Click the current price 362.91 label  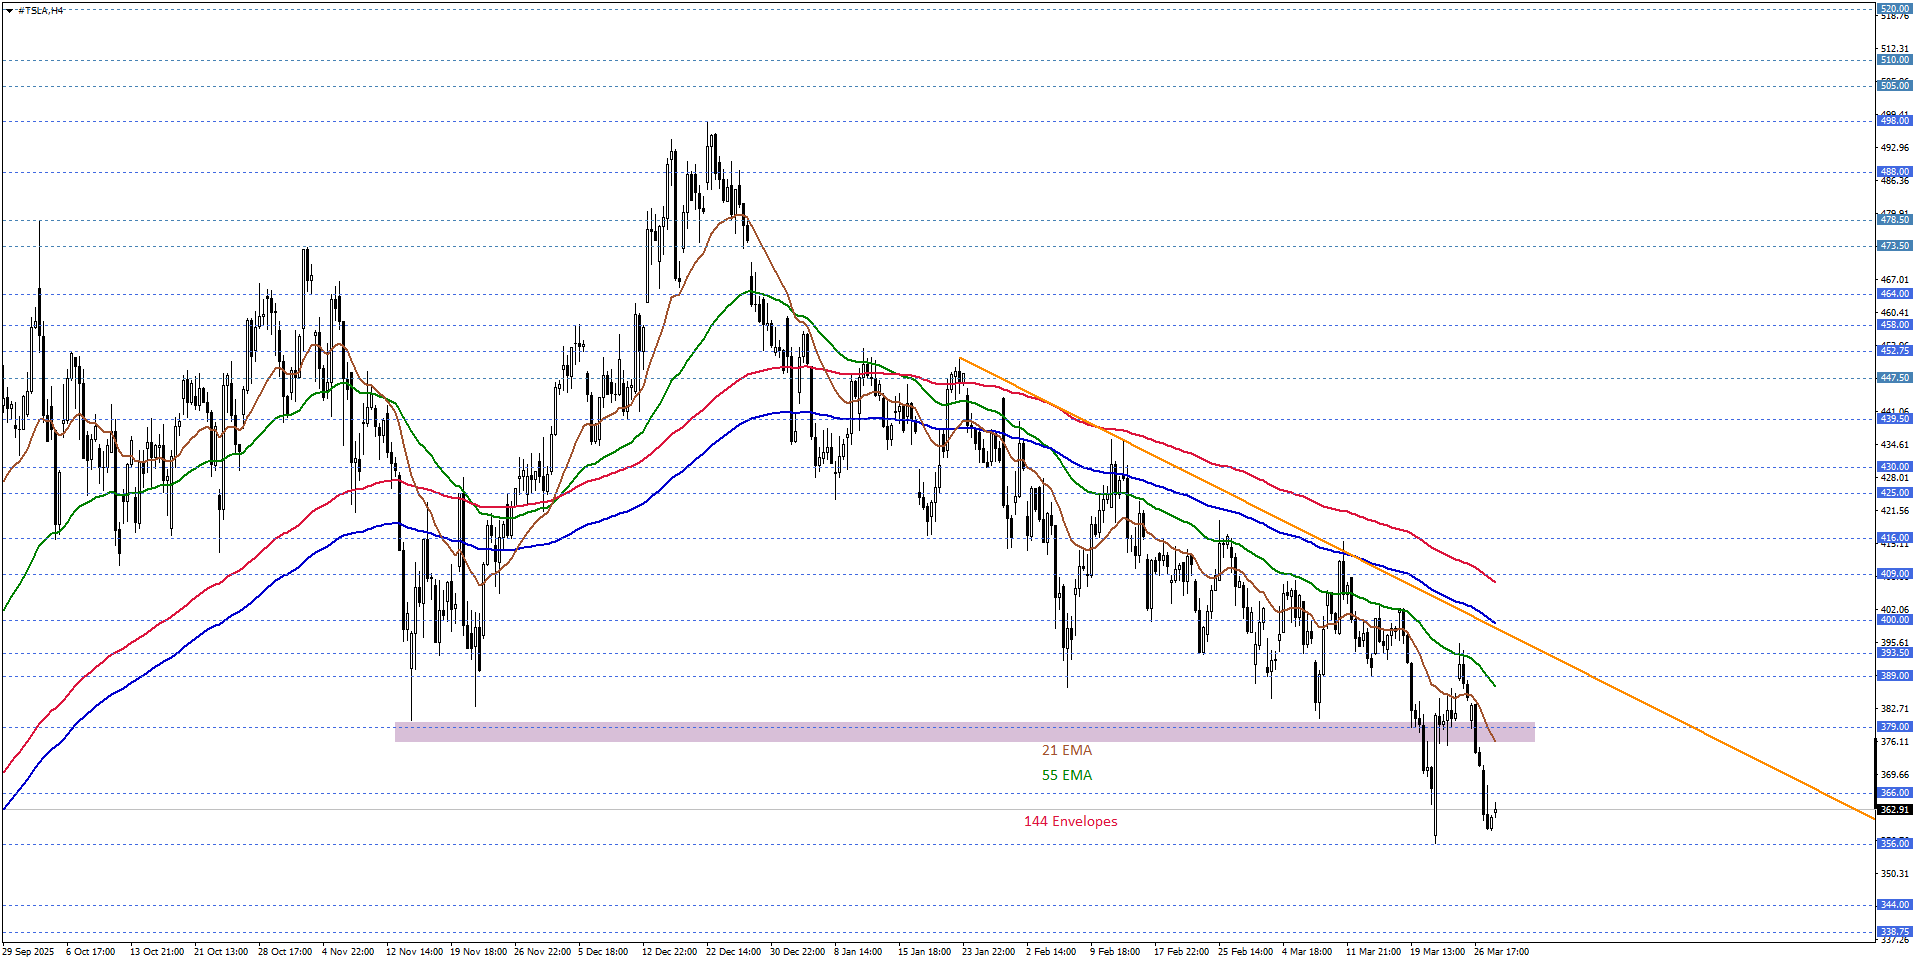(1894, 810)
